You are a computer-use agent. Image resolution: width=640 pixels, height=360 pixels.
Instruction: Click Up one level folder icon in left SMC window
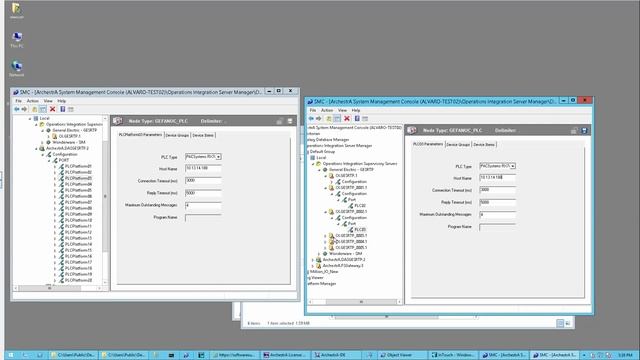35,109
